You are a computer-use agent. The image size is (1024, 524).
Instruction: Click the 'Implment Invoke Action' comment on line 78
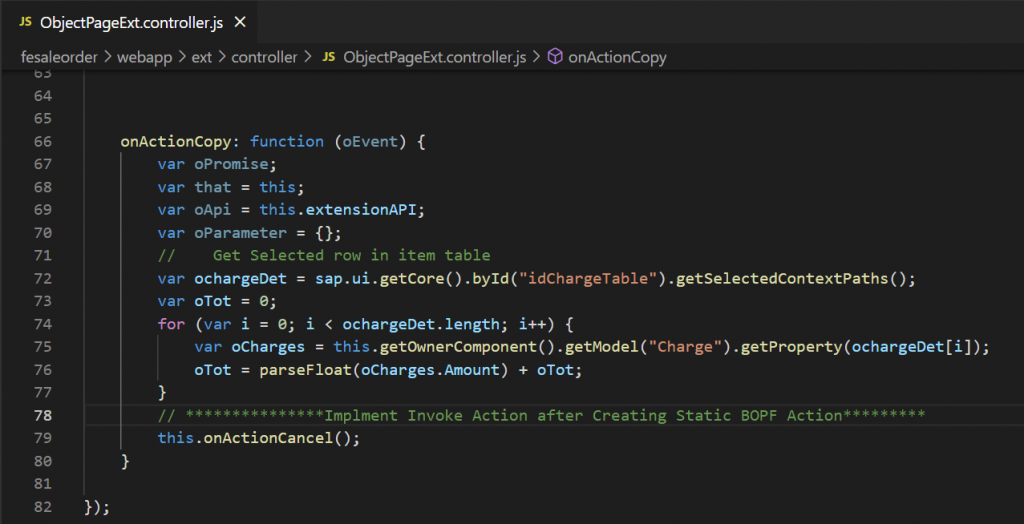541,416
